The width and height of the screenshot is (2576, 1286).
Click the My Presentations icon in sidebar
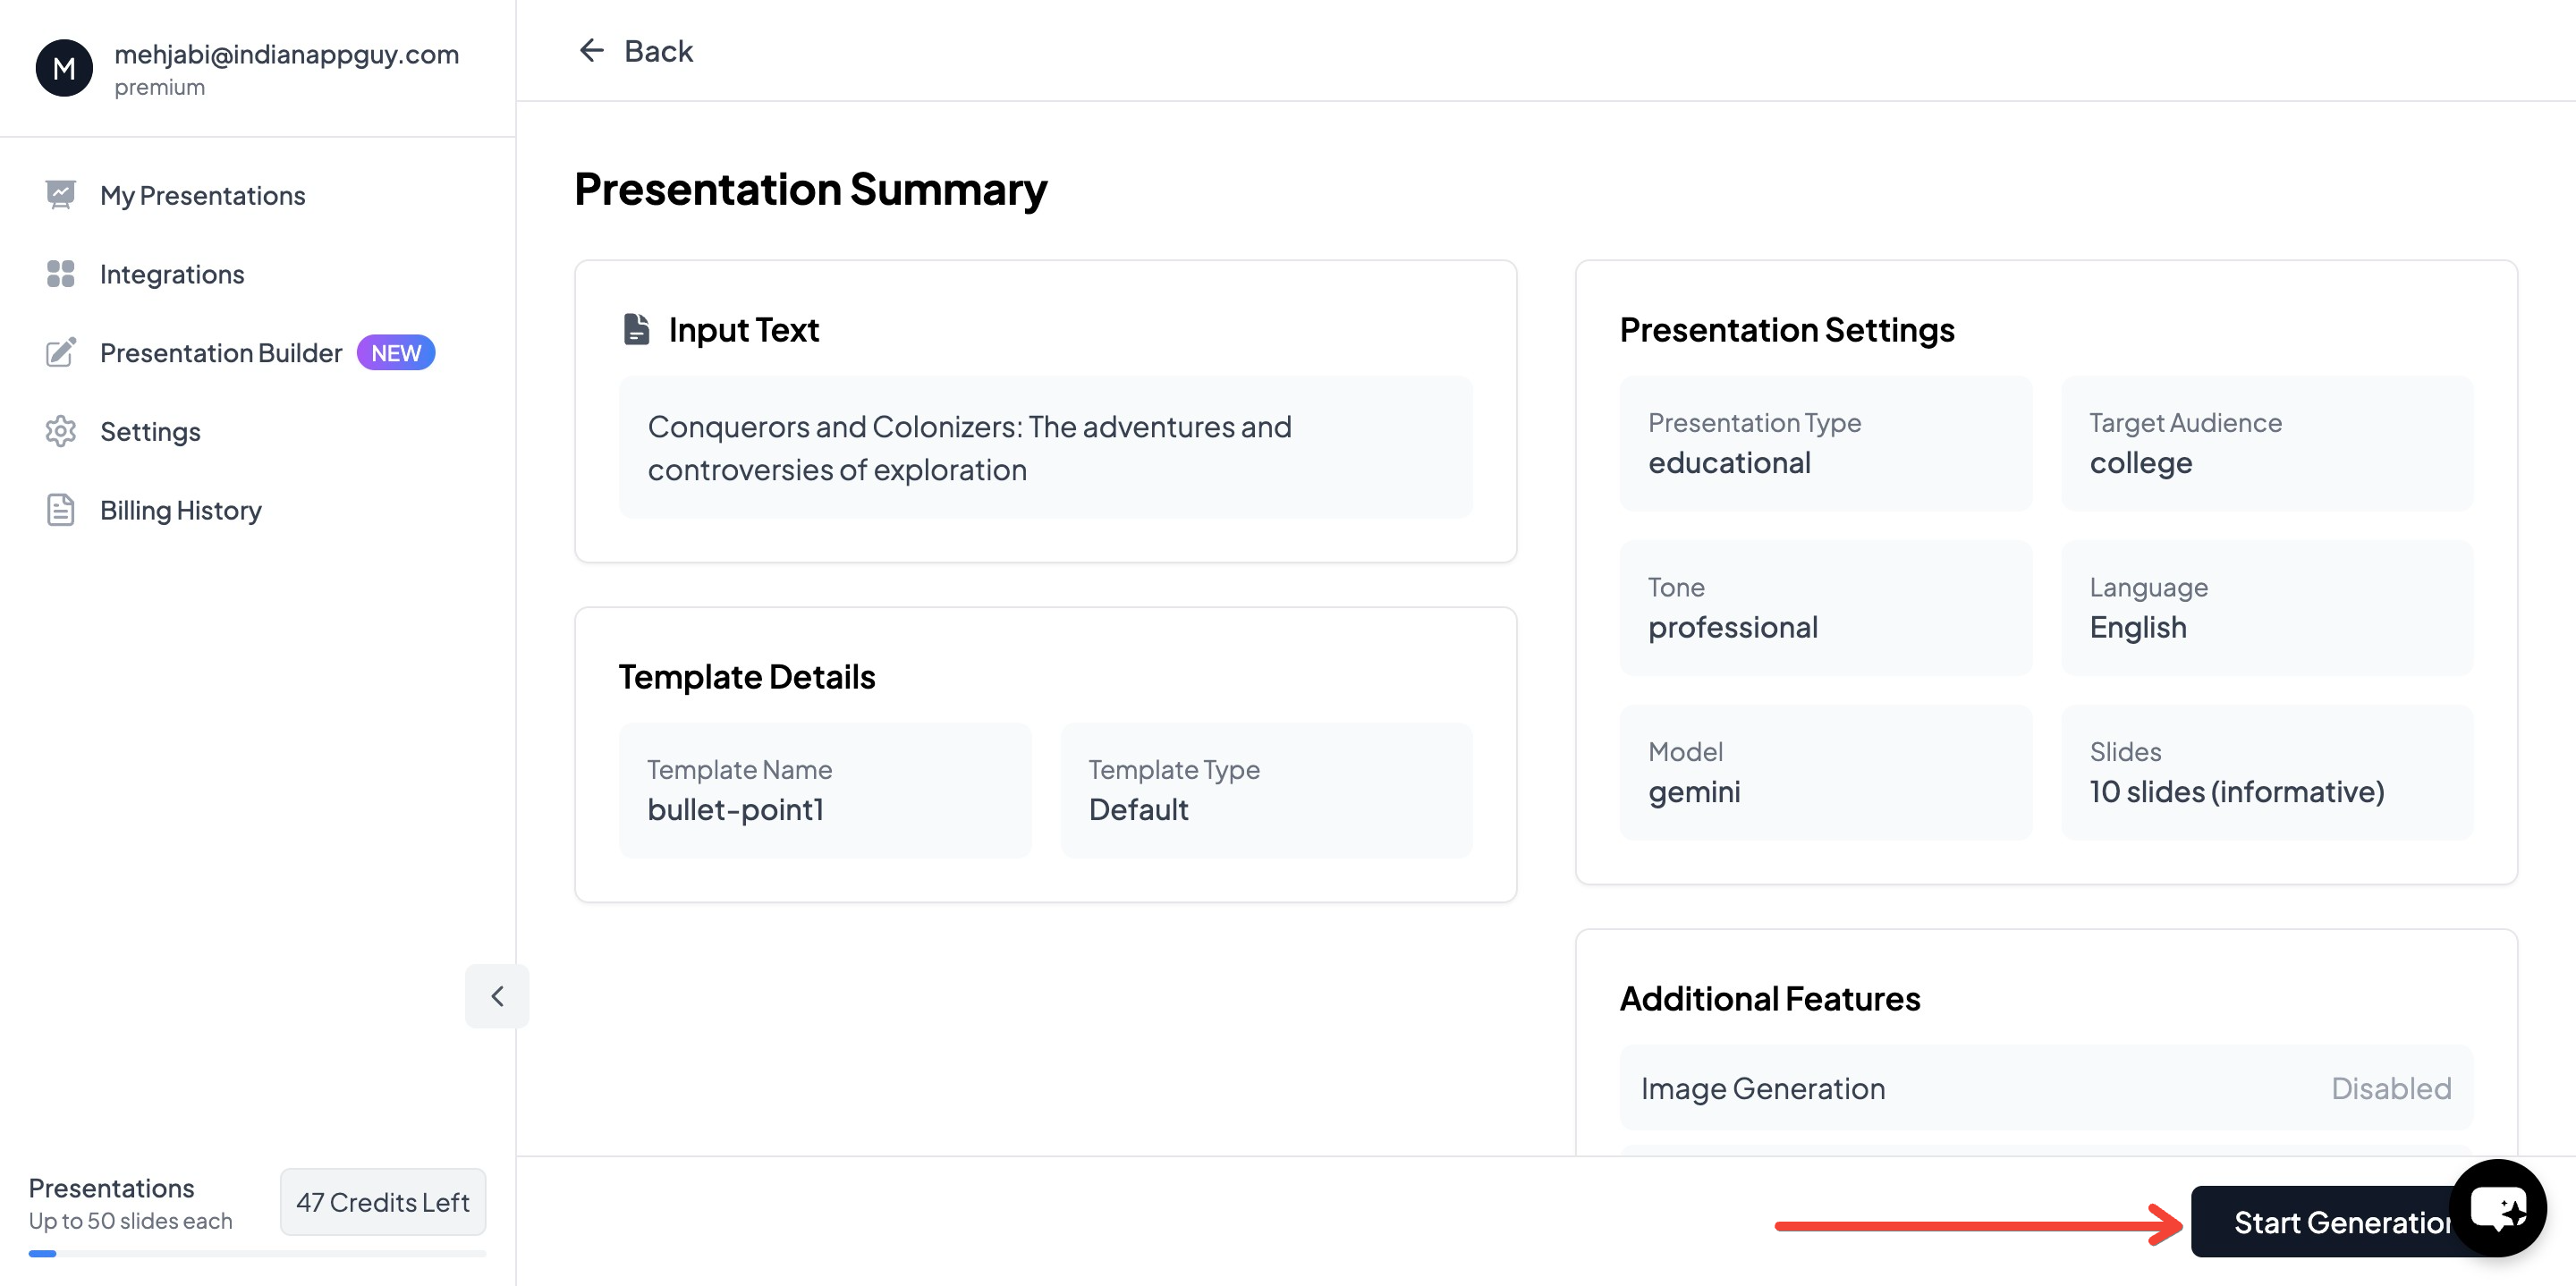pos(61,195)
